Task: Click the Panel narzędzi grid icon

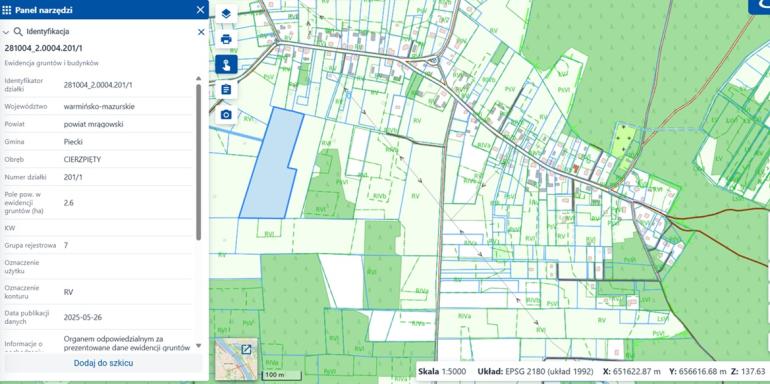Action: point(7,10)
